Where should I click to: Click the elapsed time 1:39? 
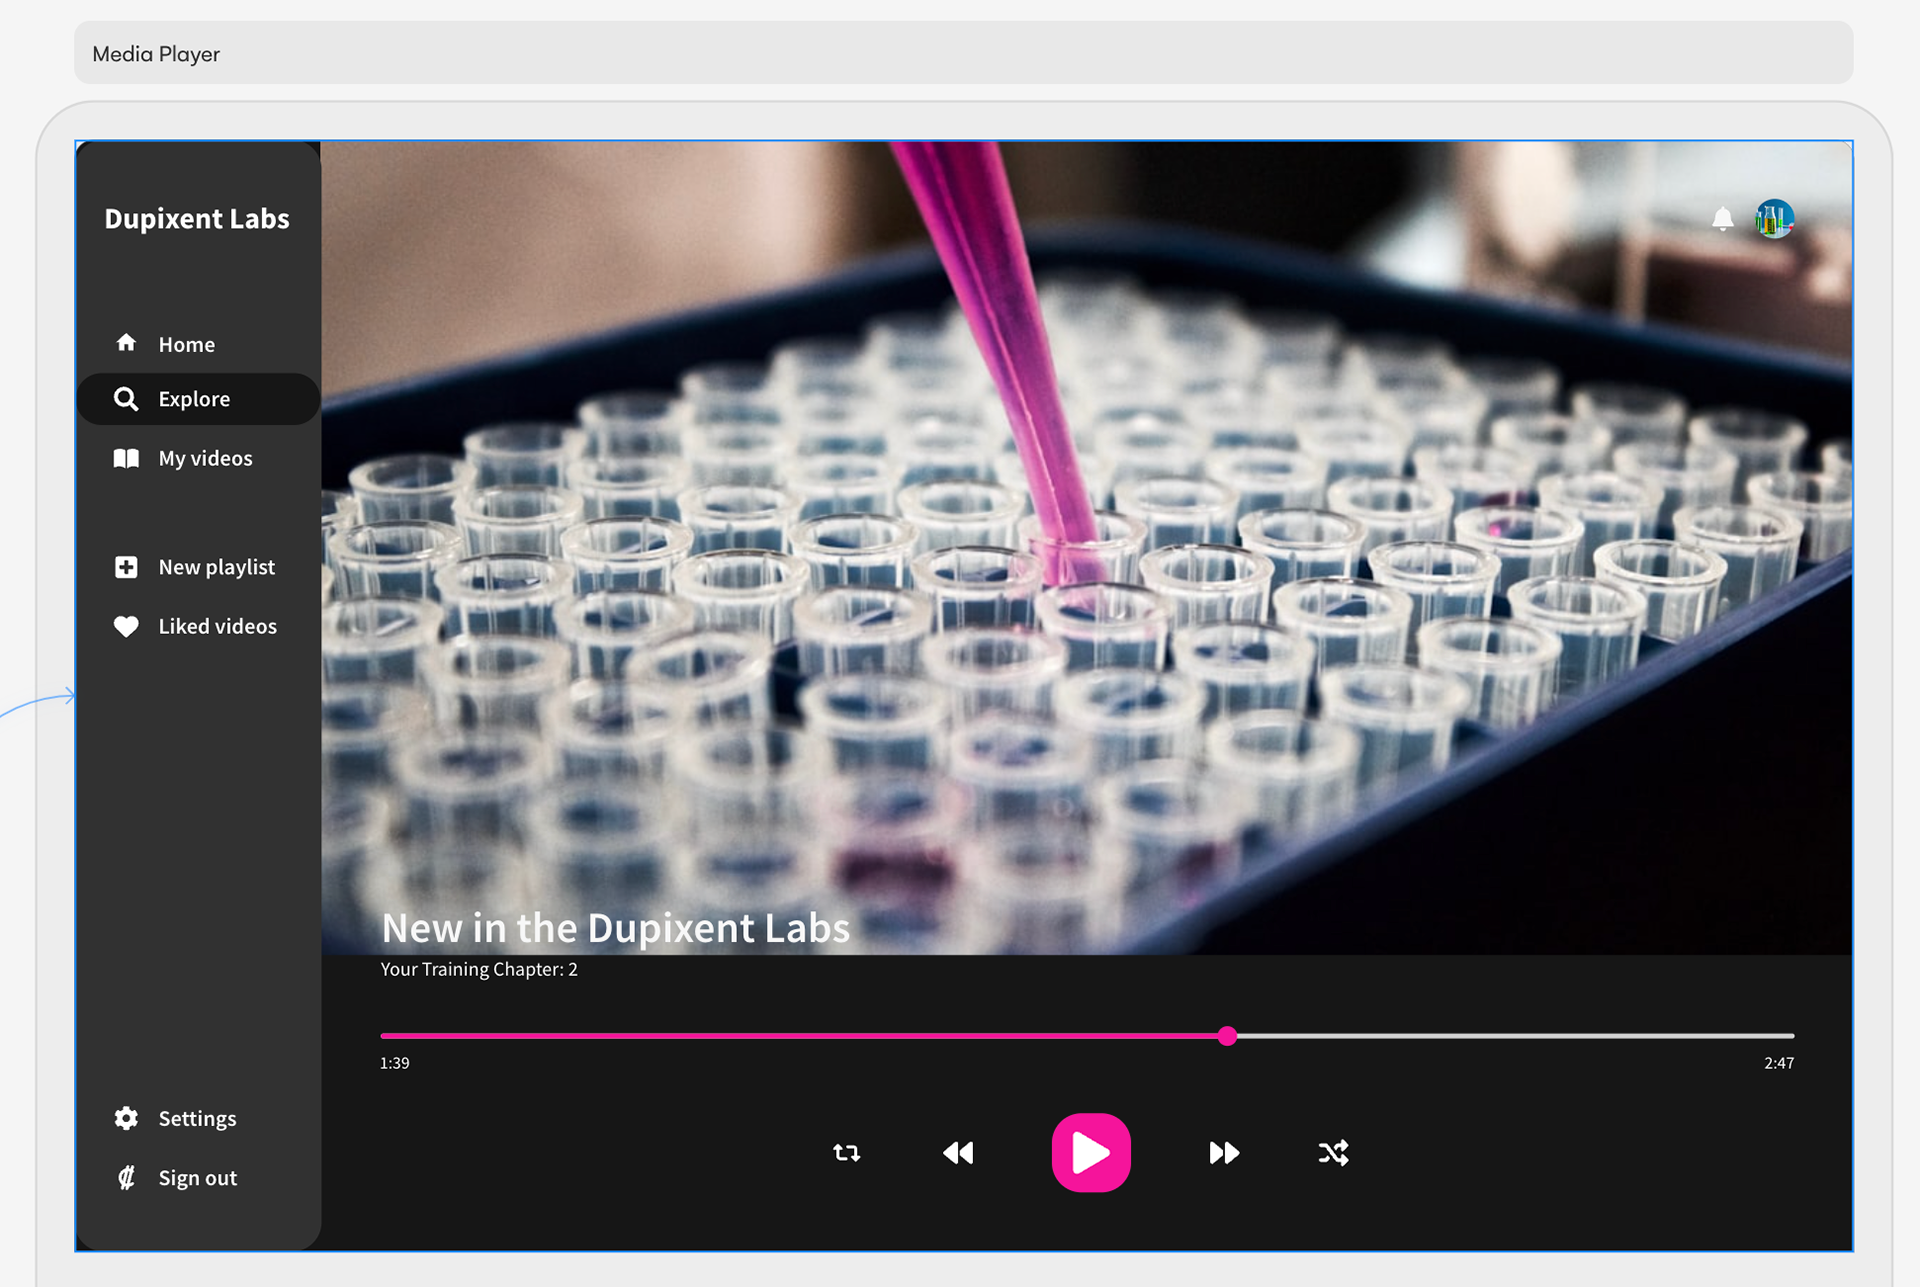[395, 1063]
